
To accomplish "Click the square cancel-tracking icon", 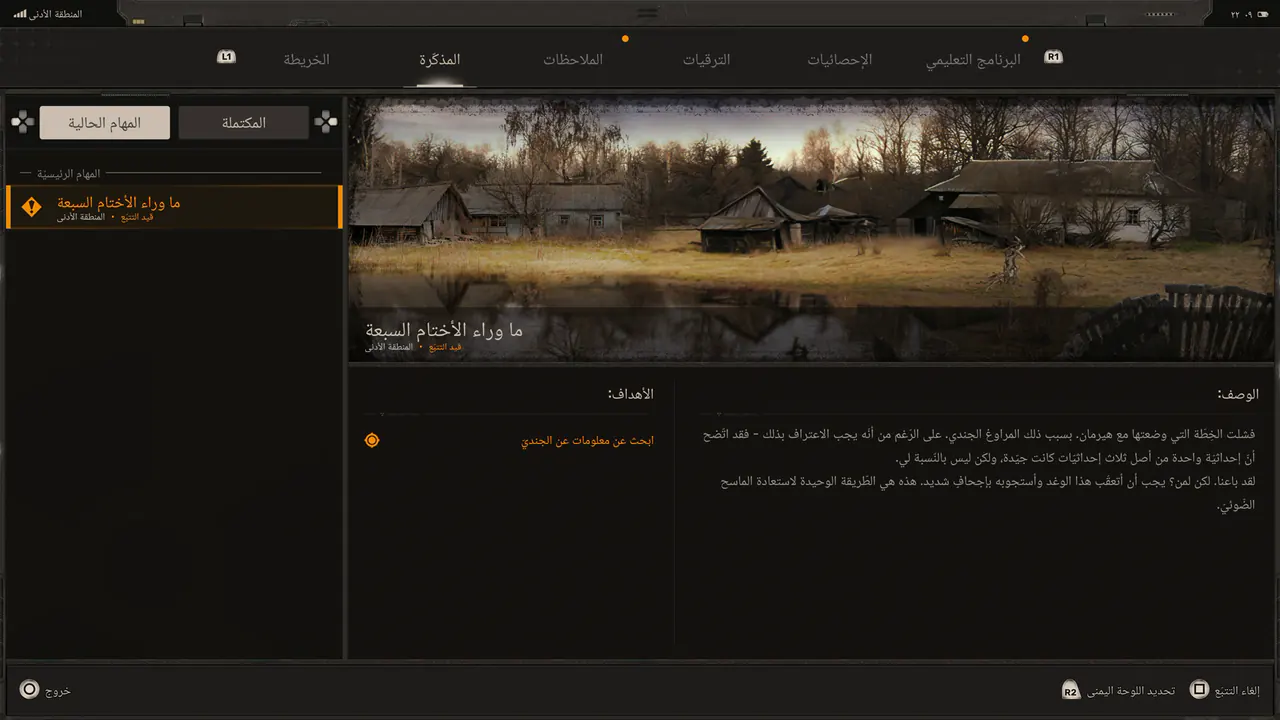I will click(1199, 690).
